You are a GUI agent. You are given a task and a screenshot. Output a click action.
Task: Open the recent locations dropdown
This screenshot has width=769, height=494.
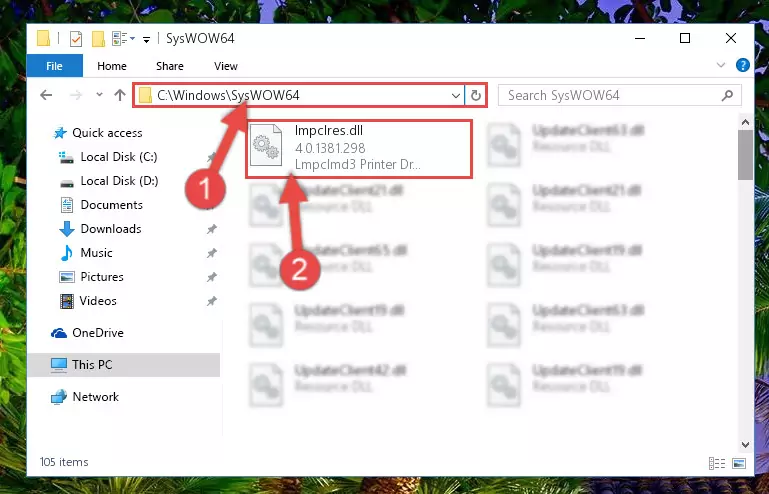click(100, 95)
